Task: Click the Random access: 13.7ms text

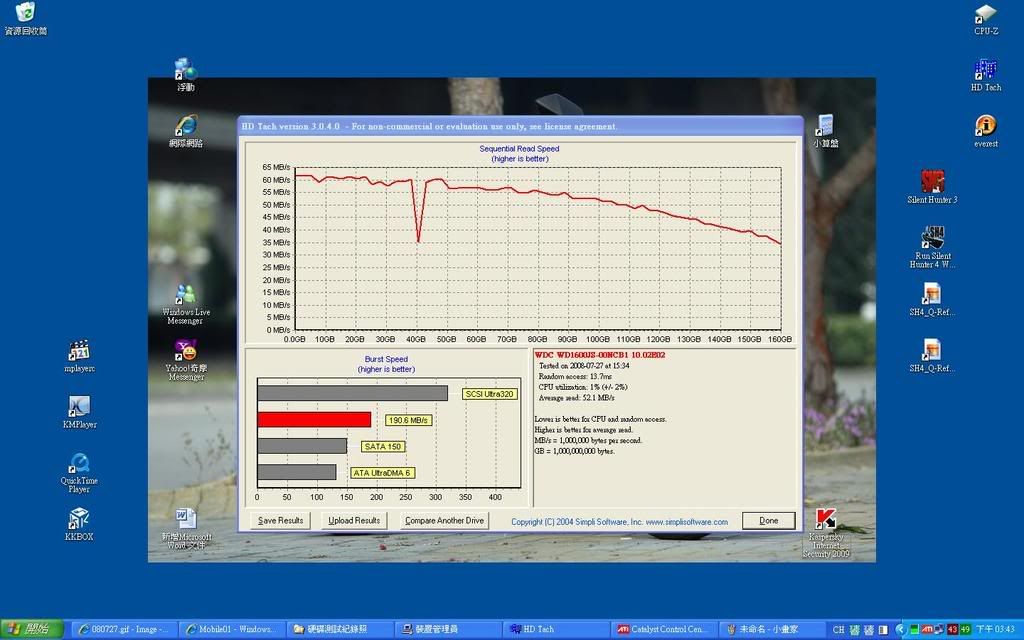Action: point(575,376)
